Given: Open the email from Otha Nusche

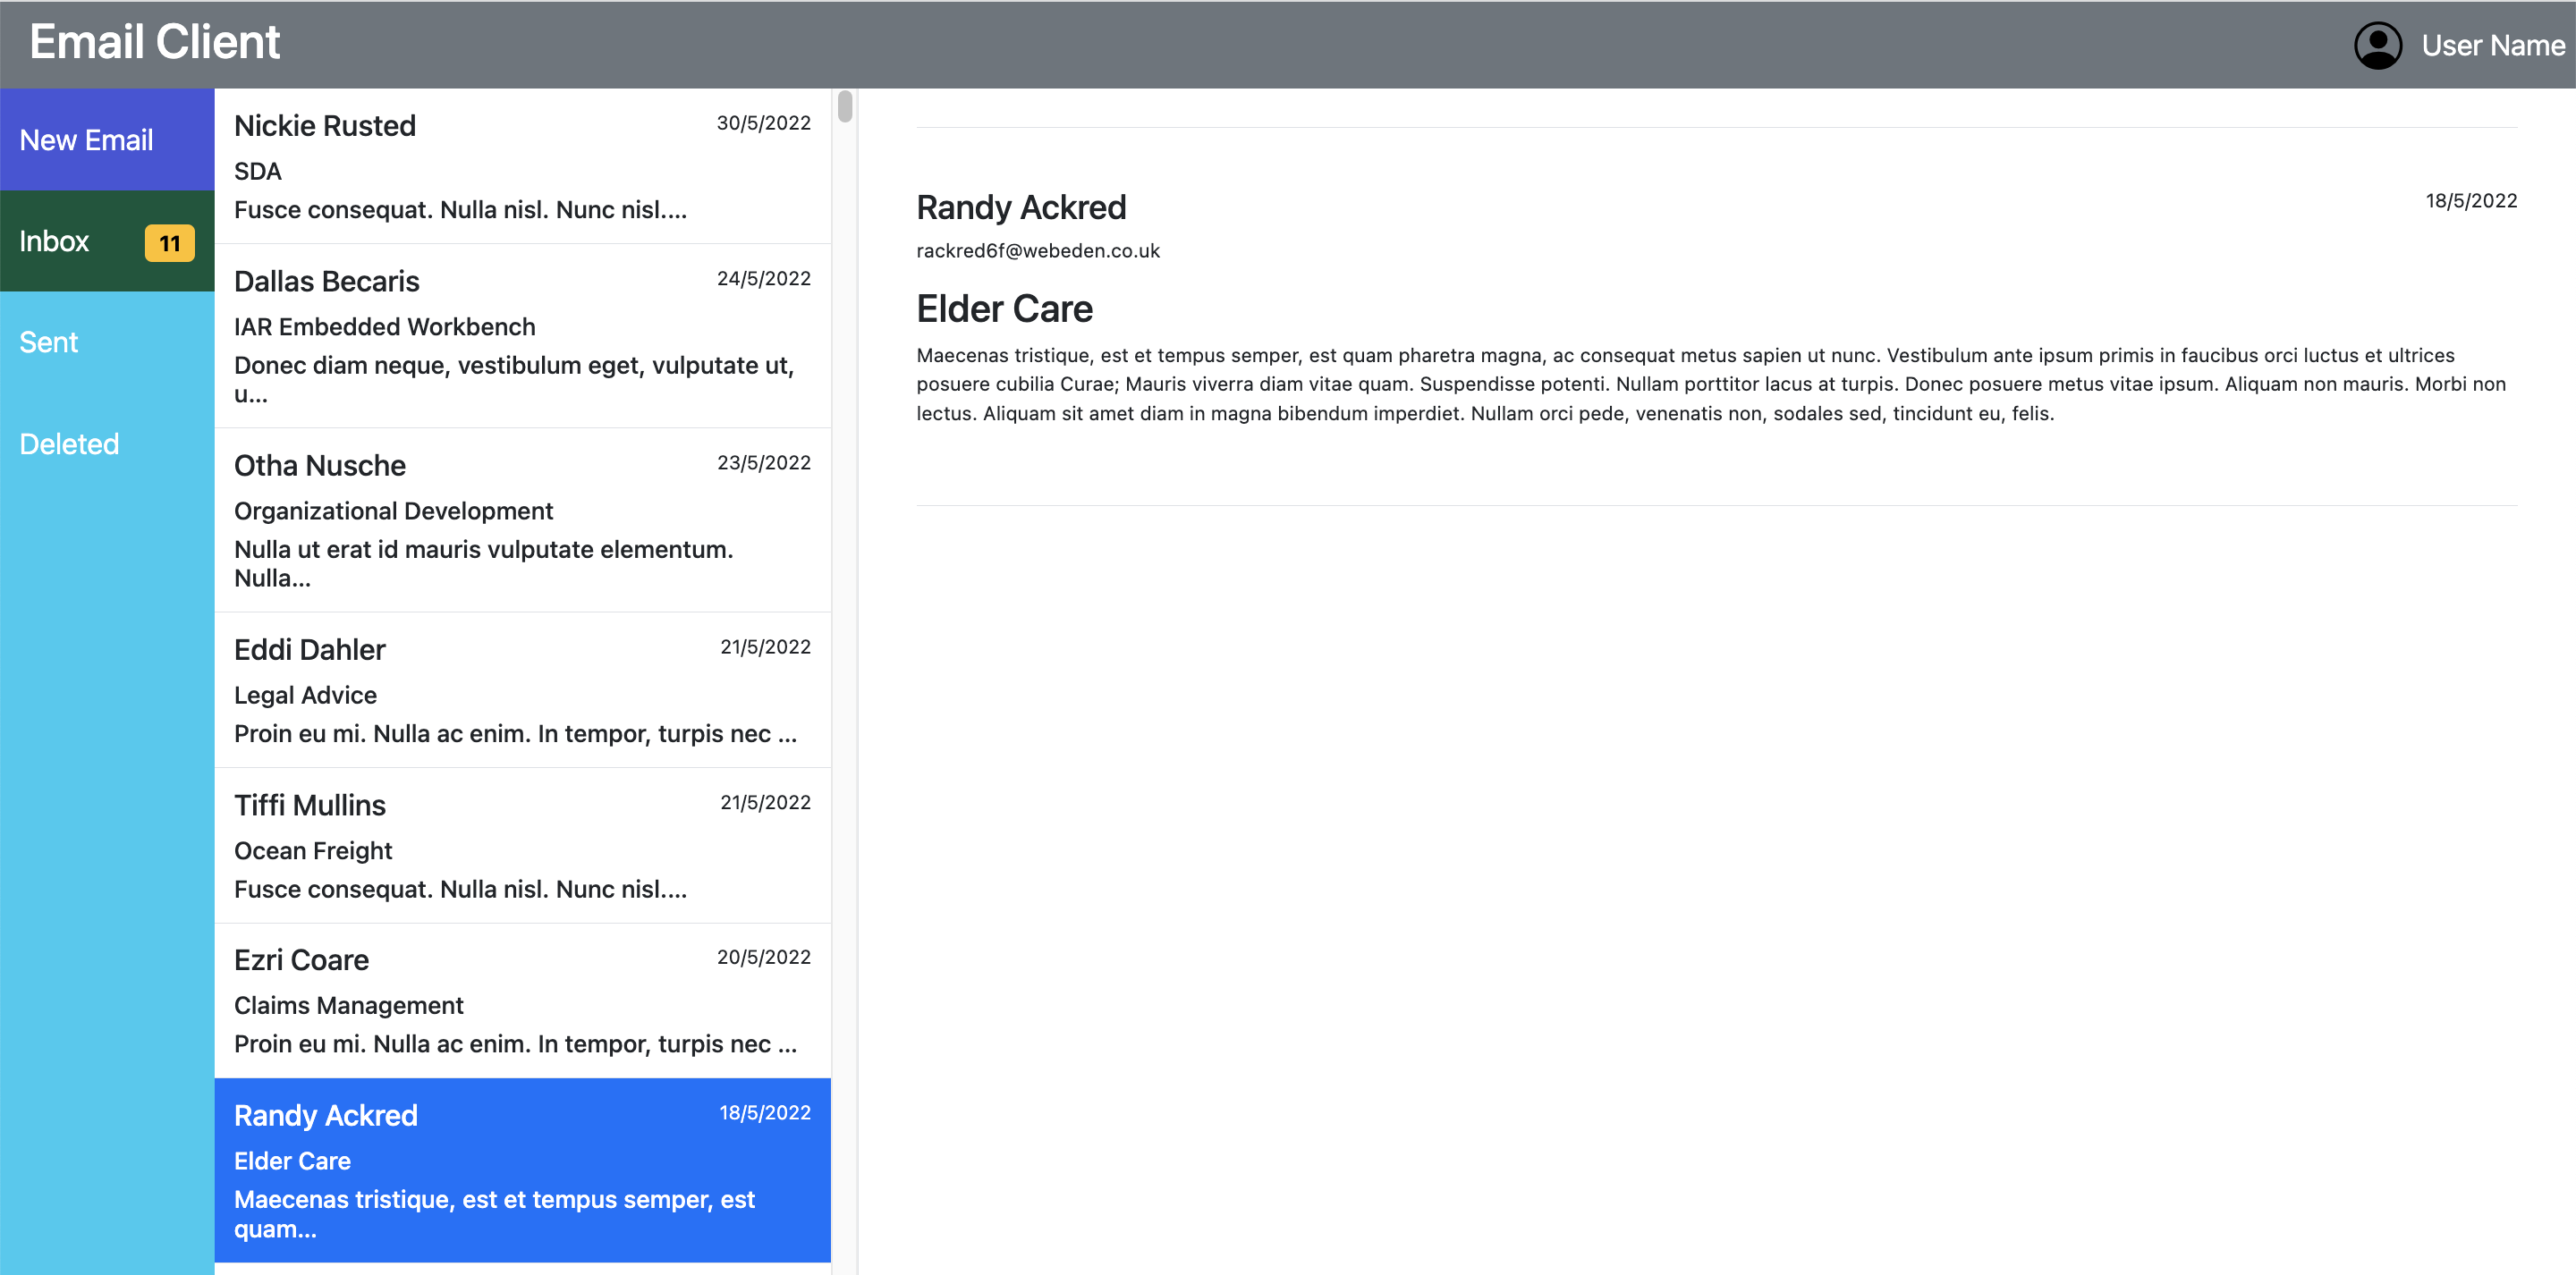Looking at the screenshot, I should 522,520.
